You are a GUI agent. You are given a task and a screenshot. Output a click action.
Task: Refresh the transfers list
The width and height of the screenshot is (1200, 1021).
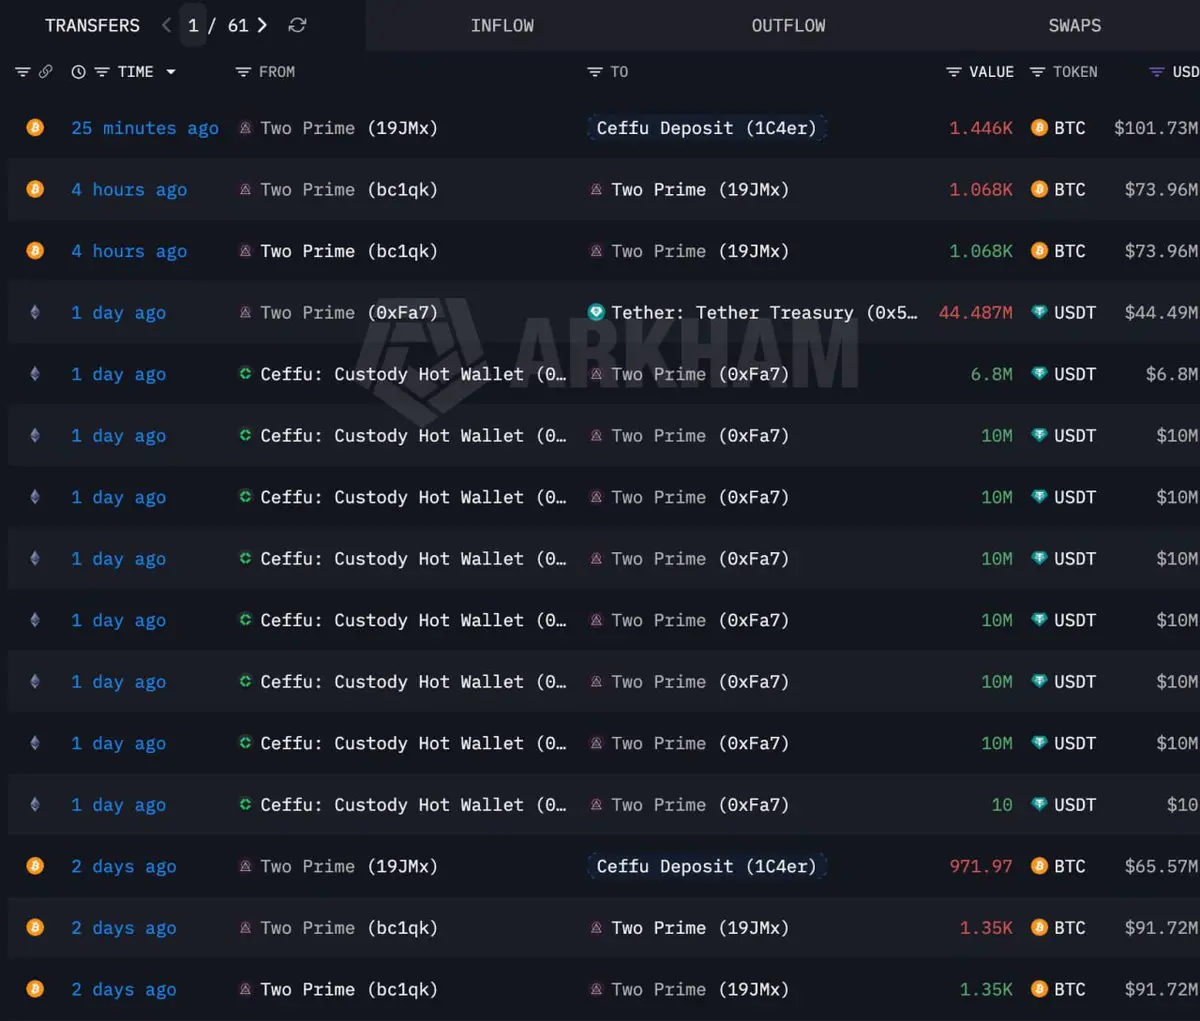click(x=297, y=25)
